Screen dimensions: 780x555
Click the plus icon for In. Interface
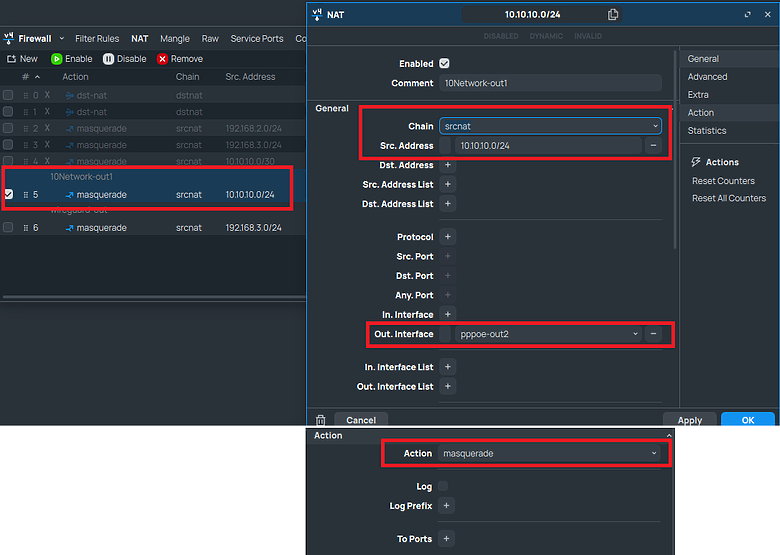pos(448,314)
